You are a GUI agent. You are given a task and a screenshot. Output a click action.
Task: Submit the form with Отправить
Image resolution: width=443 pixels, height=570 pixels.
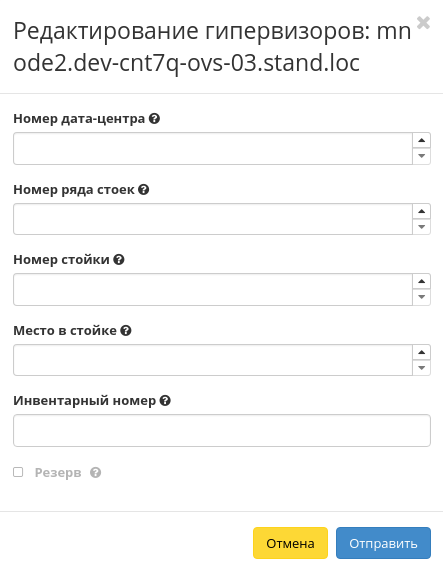coord(383,543)
